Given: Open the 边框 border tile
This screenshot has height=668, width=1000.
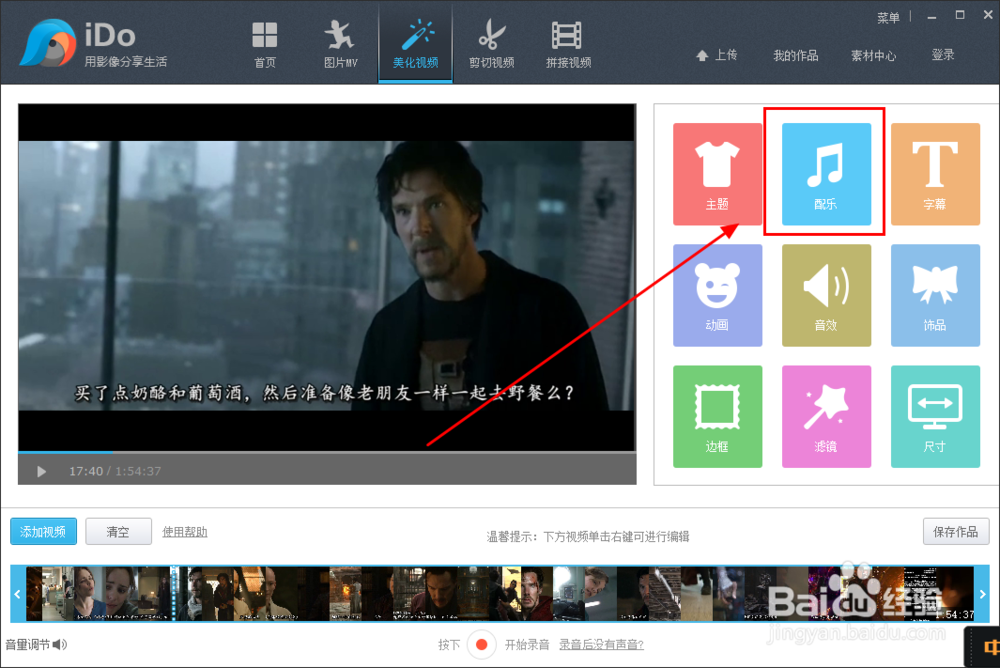Looking at the screenshot, I should (717, 416).
